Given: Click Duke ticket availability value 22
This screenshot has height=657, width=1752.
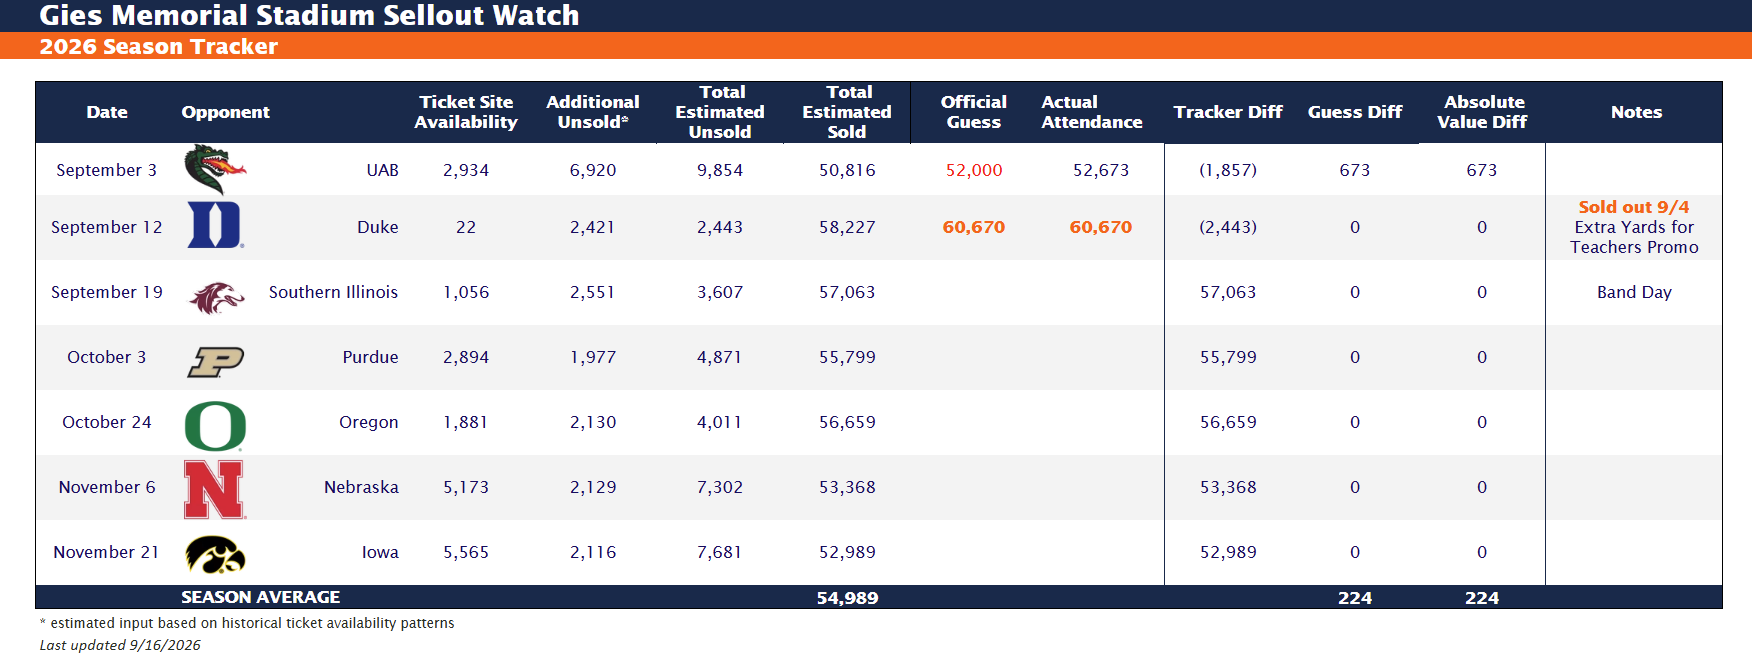Looking at the screenshot, I should [466, 227].
